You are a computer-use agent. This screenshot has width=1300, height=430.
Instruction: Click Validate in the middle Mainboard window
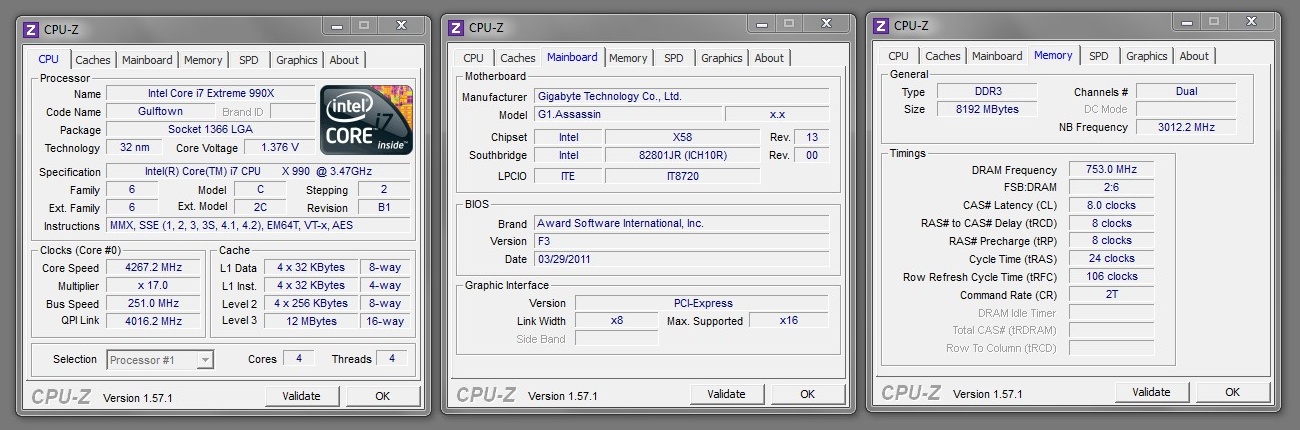tap(727, 394)
